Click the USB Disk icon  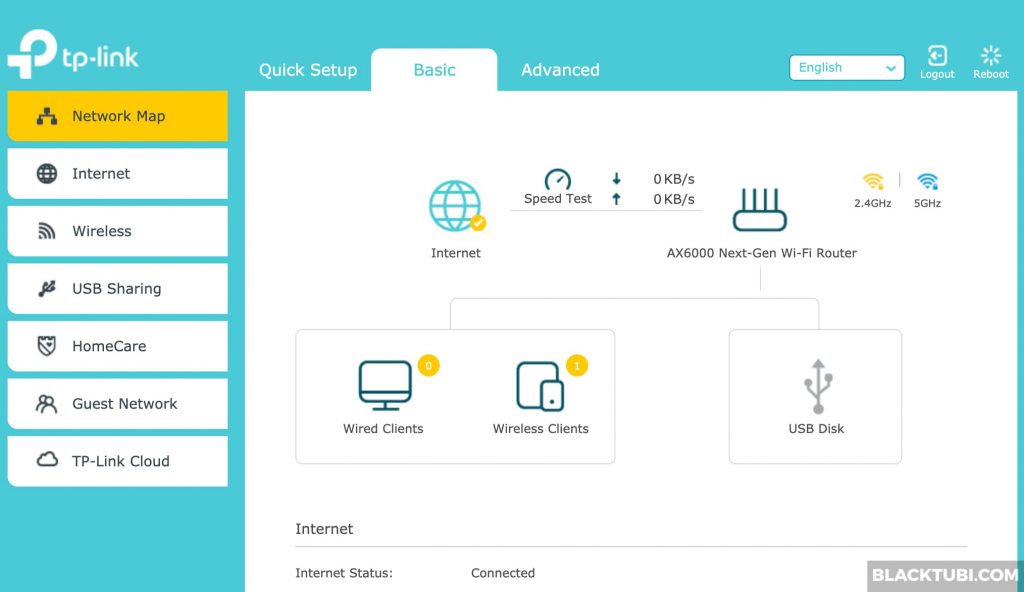[818, 386]
